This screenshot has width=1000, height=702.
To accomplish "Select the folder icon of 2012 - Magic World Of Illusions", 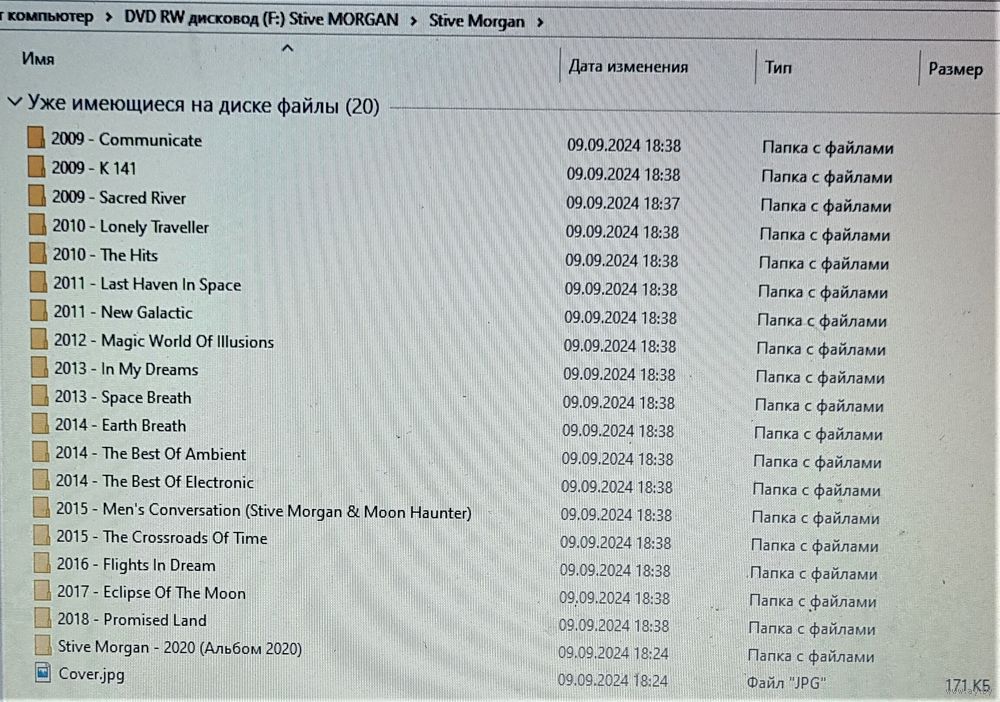I will pyautogui.click(x=40, y=339).
